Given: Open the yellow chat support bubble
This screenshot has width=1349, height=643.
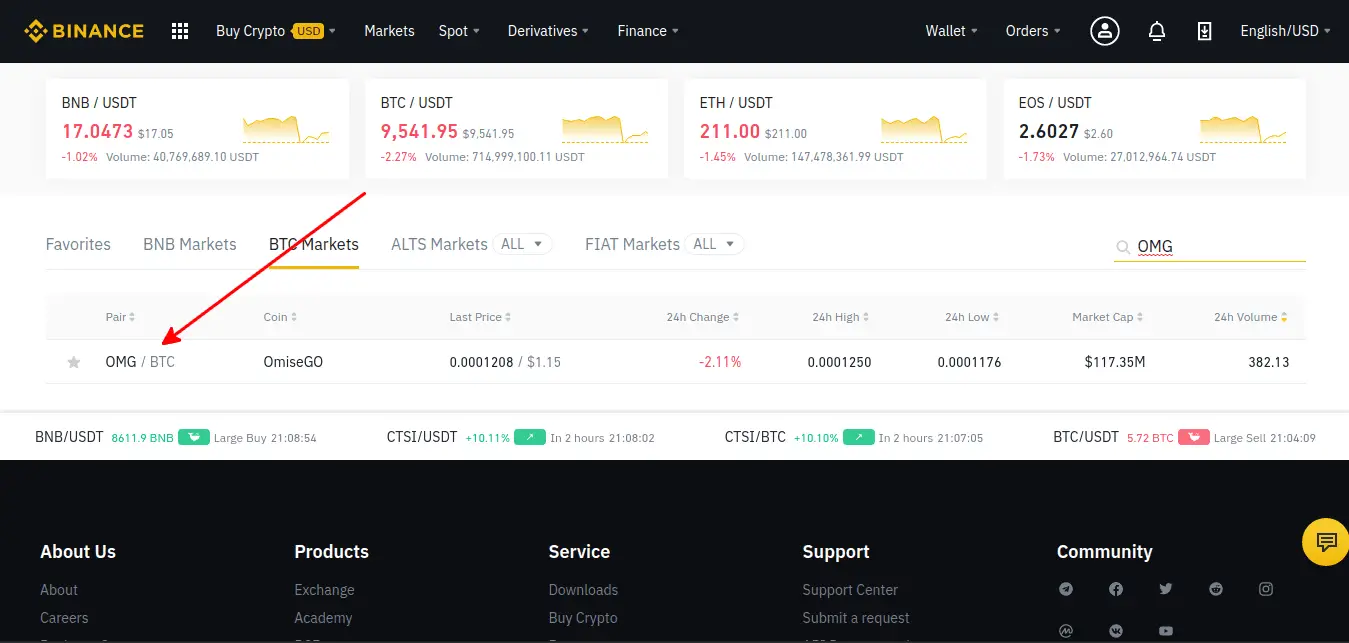Looking at the screenshot, I should (1326, 542).
